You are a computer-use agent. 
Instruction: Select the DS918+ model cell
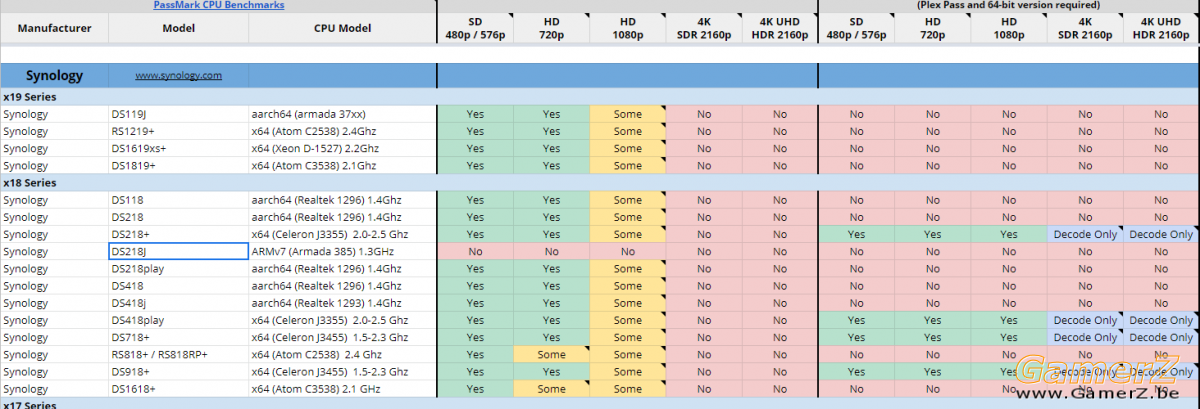(x=178, y=371)
